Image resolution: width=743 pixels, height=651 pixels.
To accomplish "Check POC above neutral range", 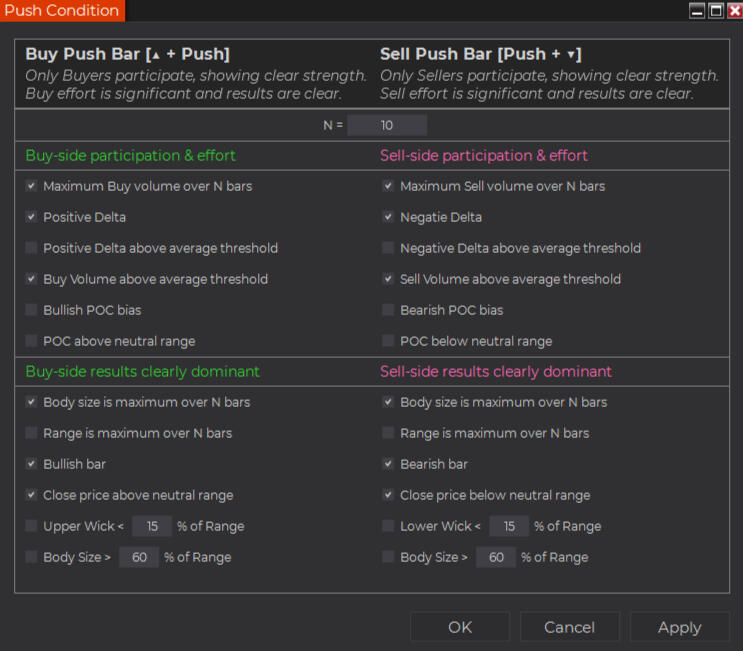I will click(x=32, y=341).
